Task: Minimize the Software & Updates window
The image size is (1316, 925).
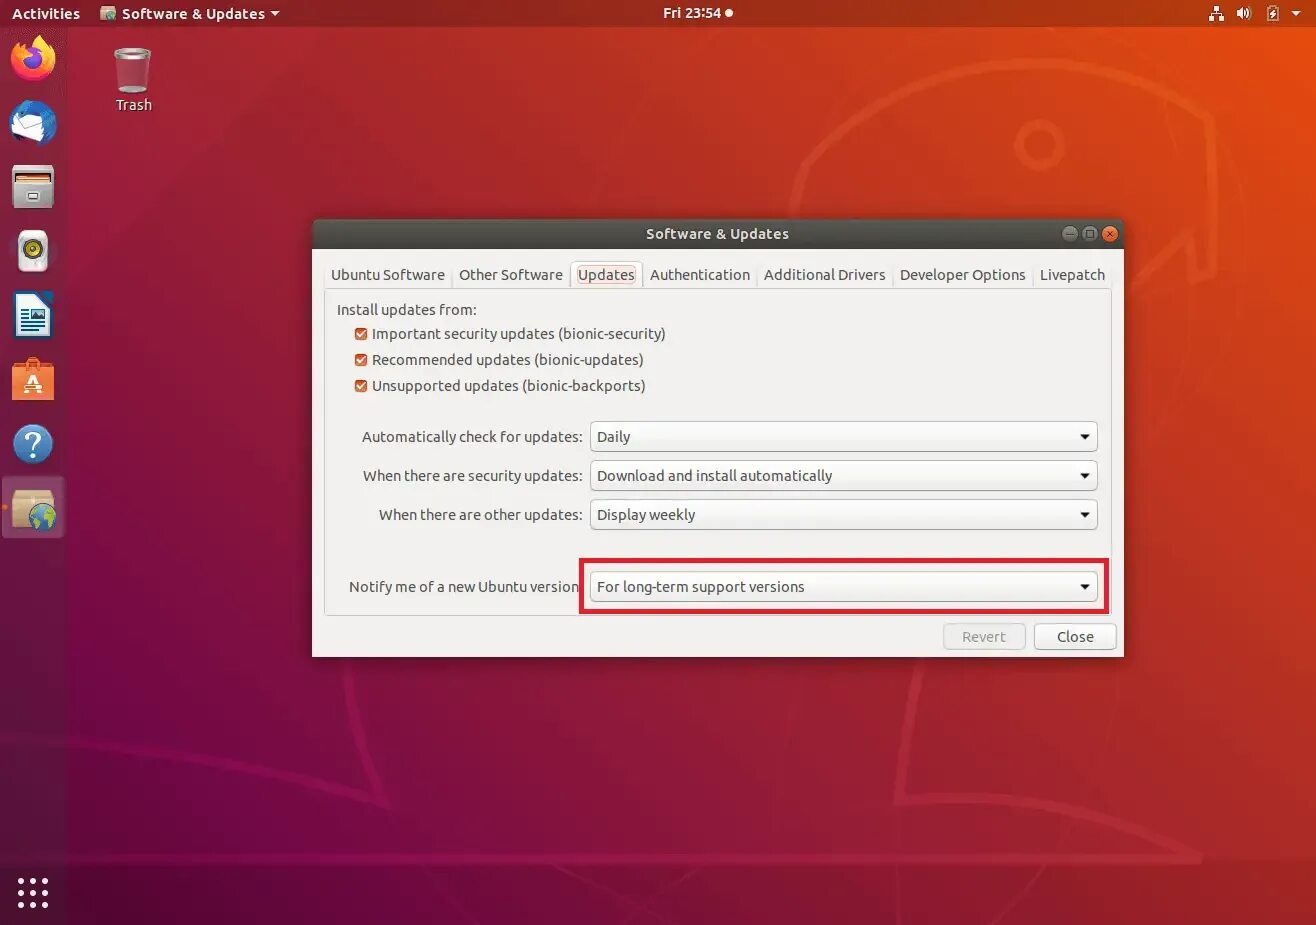Action: 1069,234
